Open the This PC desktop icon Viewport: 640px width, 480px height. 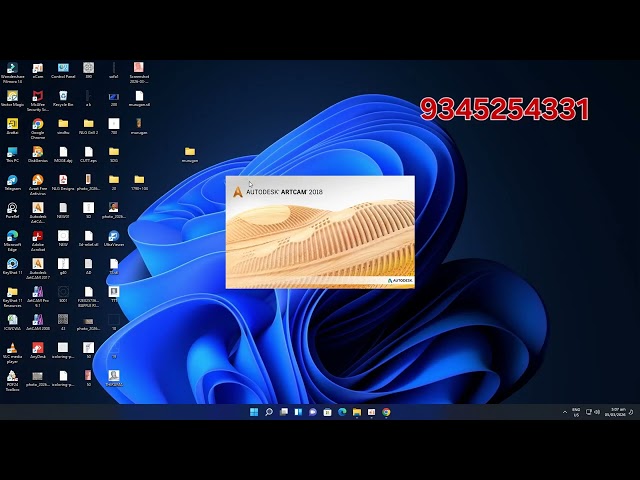[12, 155]
